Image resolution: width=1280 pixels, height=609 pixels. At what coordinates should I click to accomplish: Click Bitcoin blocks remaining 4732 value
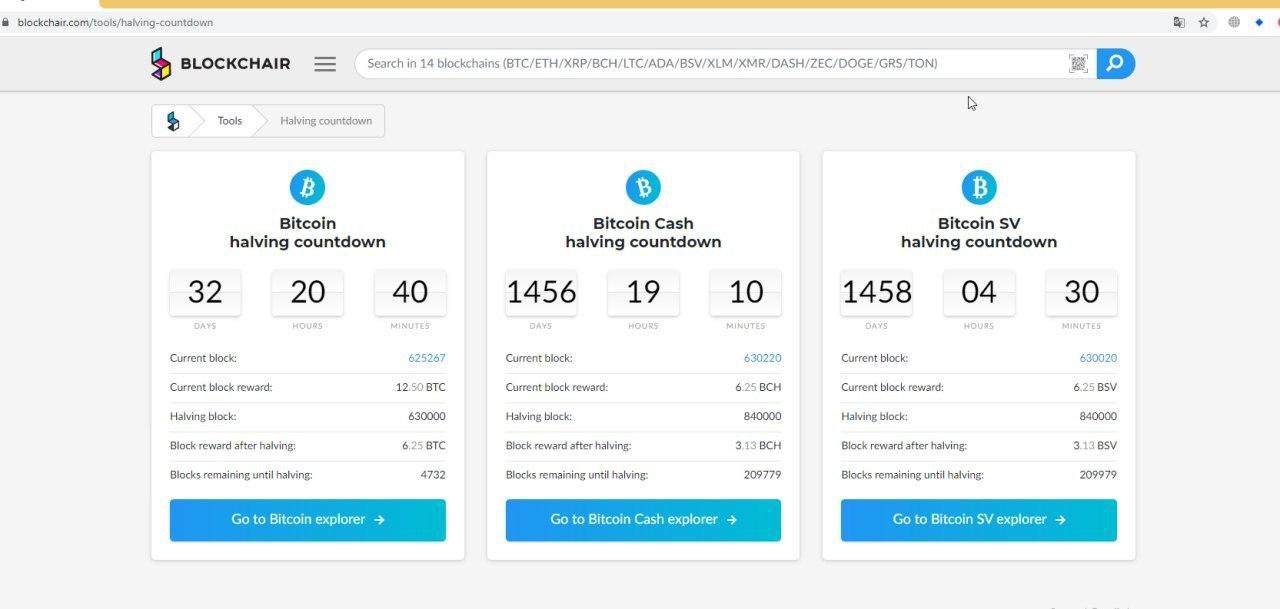click(433, 475)
